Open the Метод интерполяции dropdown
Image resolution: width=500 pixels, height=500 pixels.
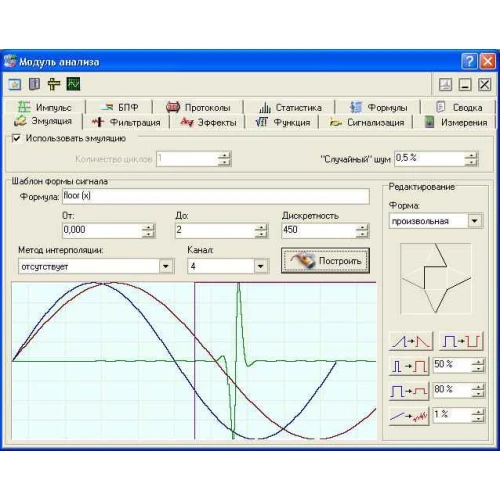(x=166, y=266)
